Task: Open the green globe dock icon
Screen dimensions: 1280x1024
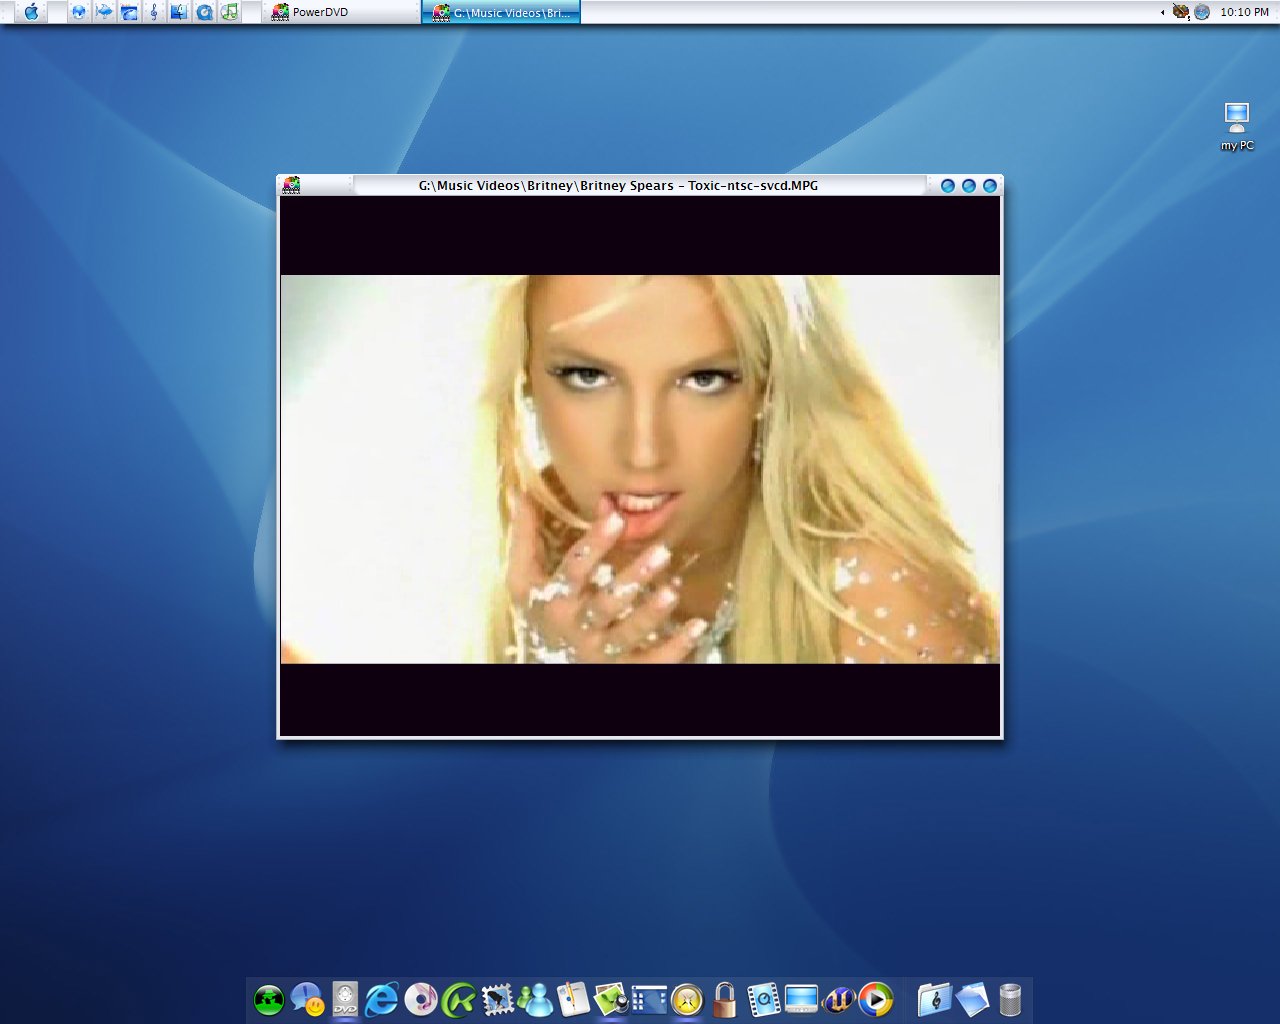Action: click(269, 999)
